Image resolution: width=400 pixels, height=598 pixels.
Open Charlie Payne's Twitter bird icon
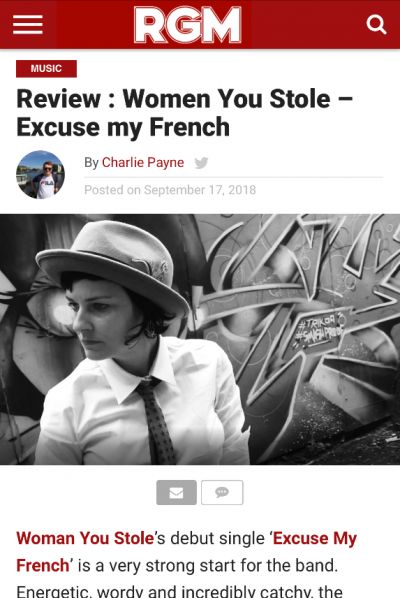click(201, 162)
